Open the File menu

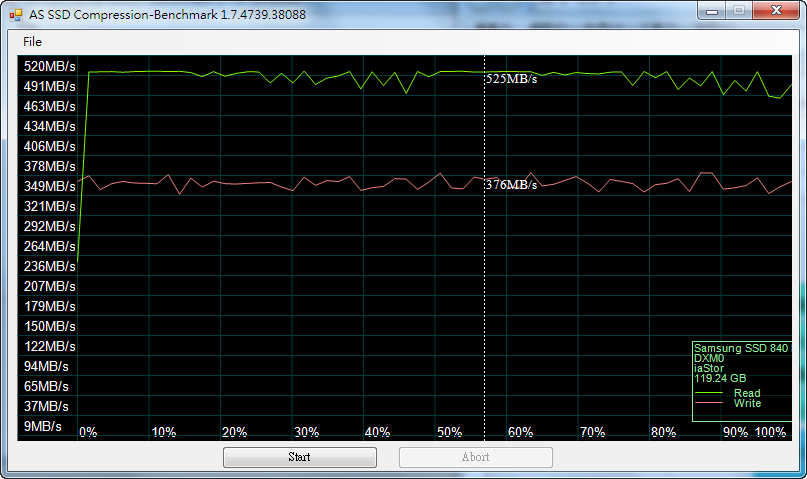[33, 41]
